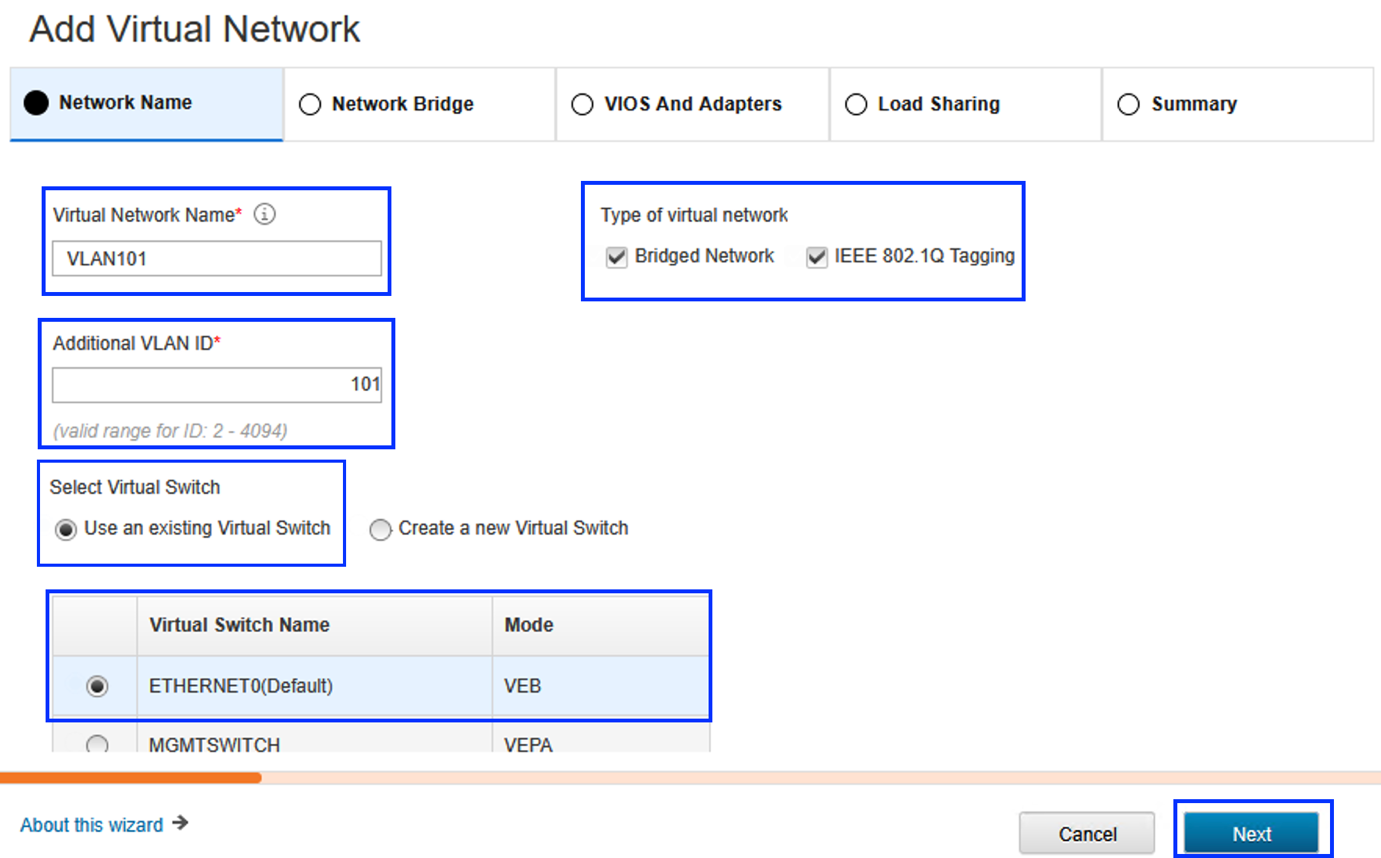
Task: Focus the Additional VLAN ID field
Action: click(217, 385)
